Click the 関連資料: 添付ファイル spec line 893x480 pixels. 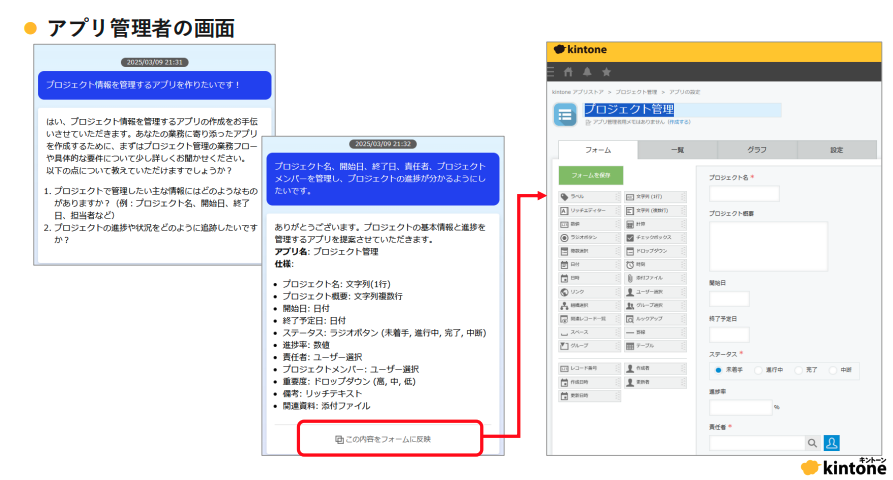coord(326,406)
